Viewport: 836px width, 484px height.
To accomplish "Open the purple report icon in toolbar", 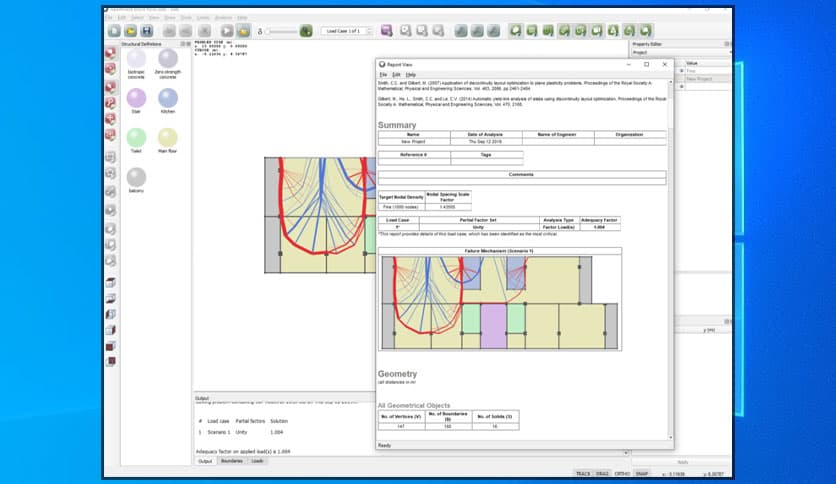I will point(387,31).
